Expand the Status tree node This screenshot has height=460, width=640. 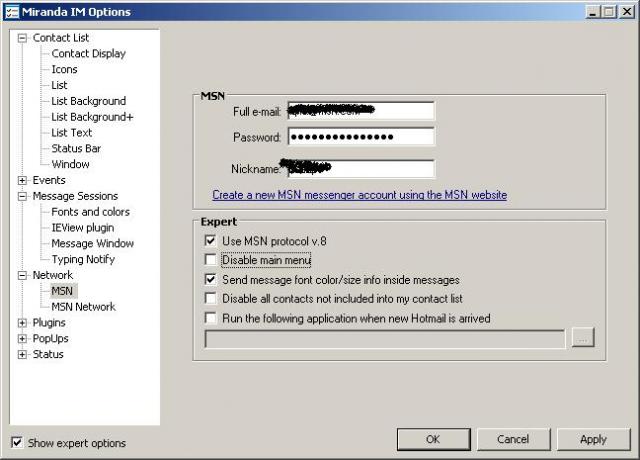22,354
